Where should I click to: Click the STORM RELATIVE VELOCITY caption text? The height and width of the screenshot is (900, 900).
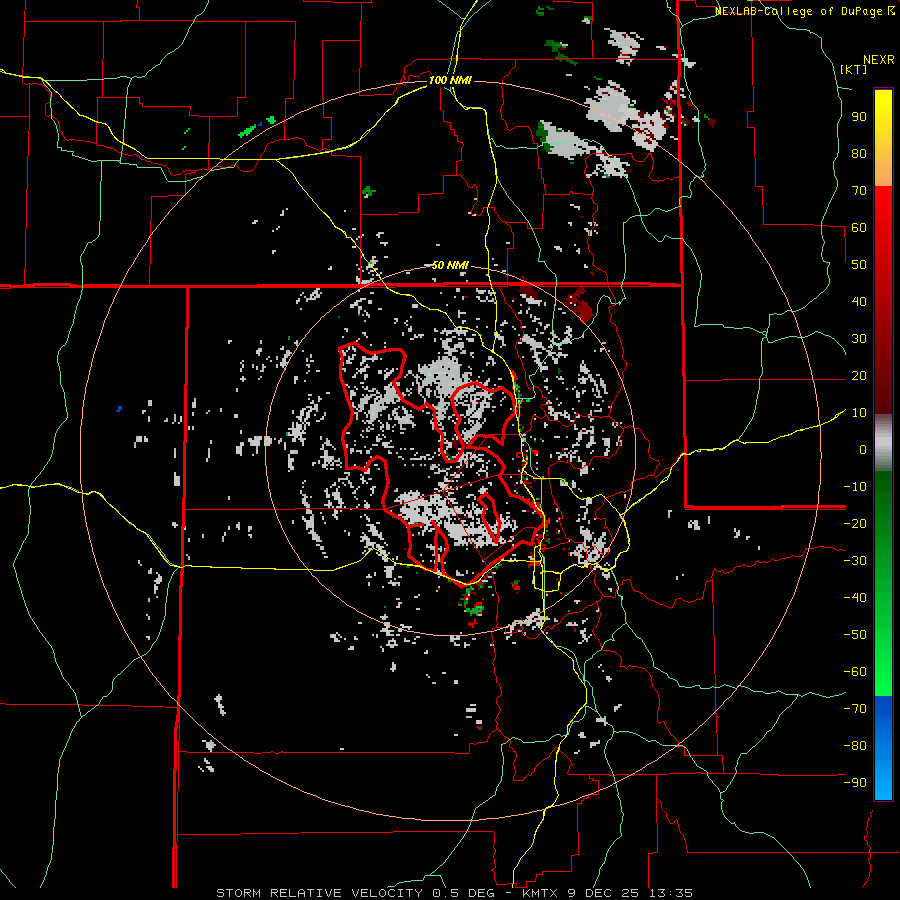(321, 892)
